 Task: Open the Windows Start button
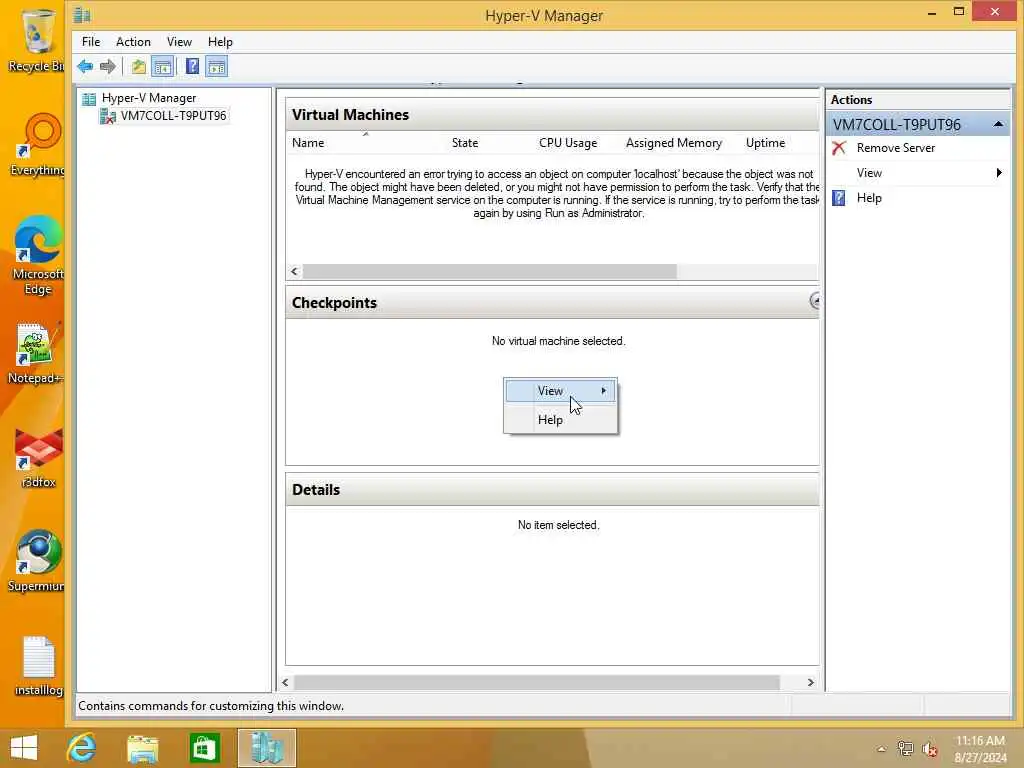coord(24,748)
